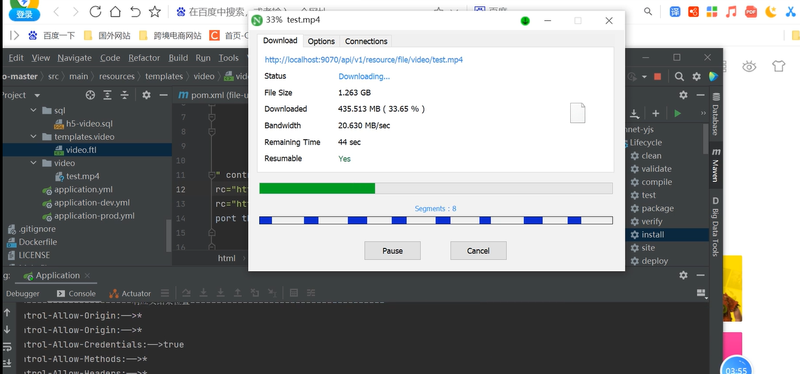The image size is (800, 374).
Task: Select test.mp4 in project tree
Action: [x=77, y=177]
